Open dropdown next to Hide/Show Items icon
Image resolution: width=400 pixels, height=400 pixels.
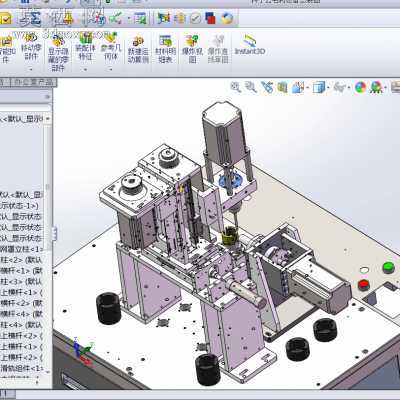349,88
